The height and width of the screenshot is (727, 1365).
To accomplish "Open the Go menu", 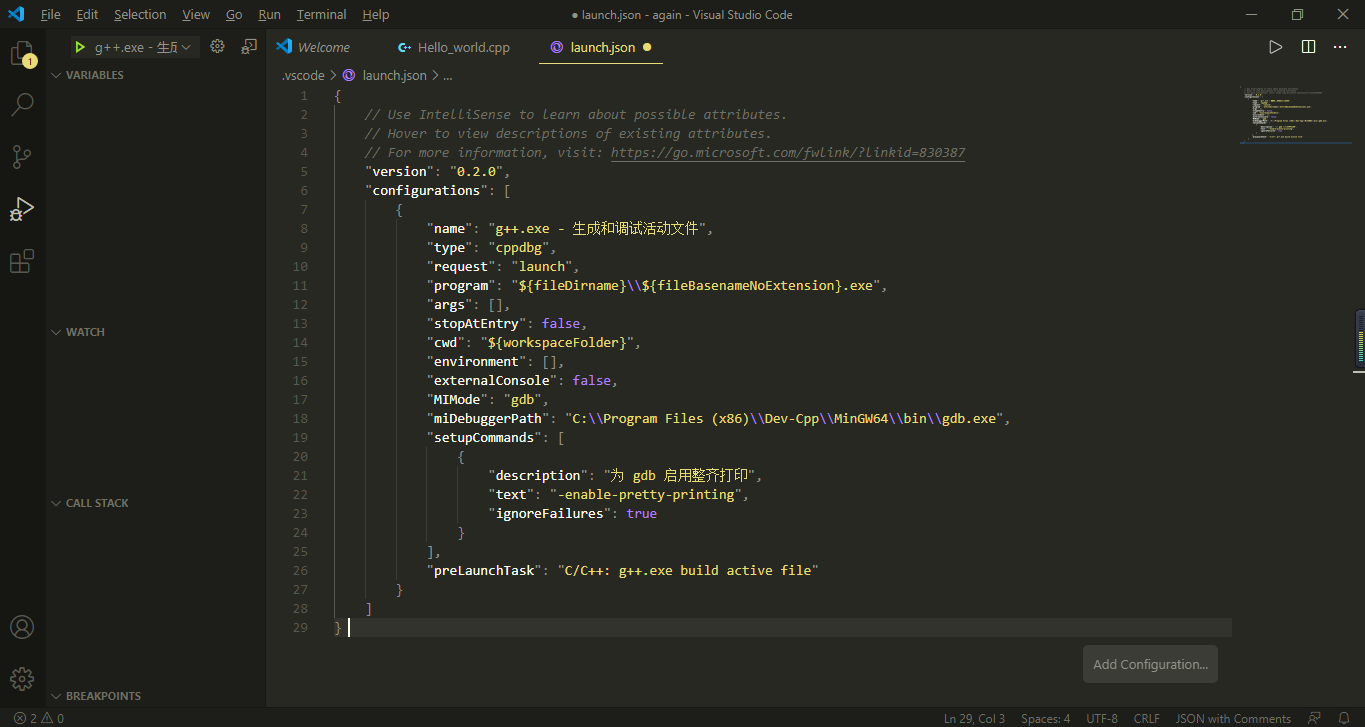I will 234,14.
